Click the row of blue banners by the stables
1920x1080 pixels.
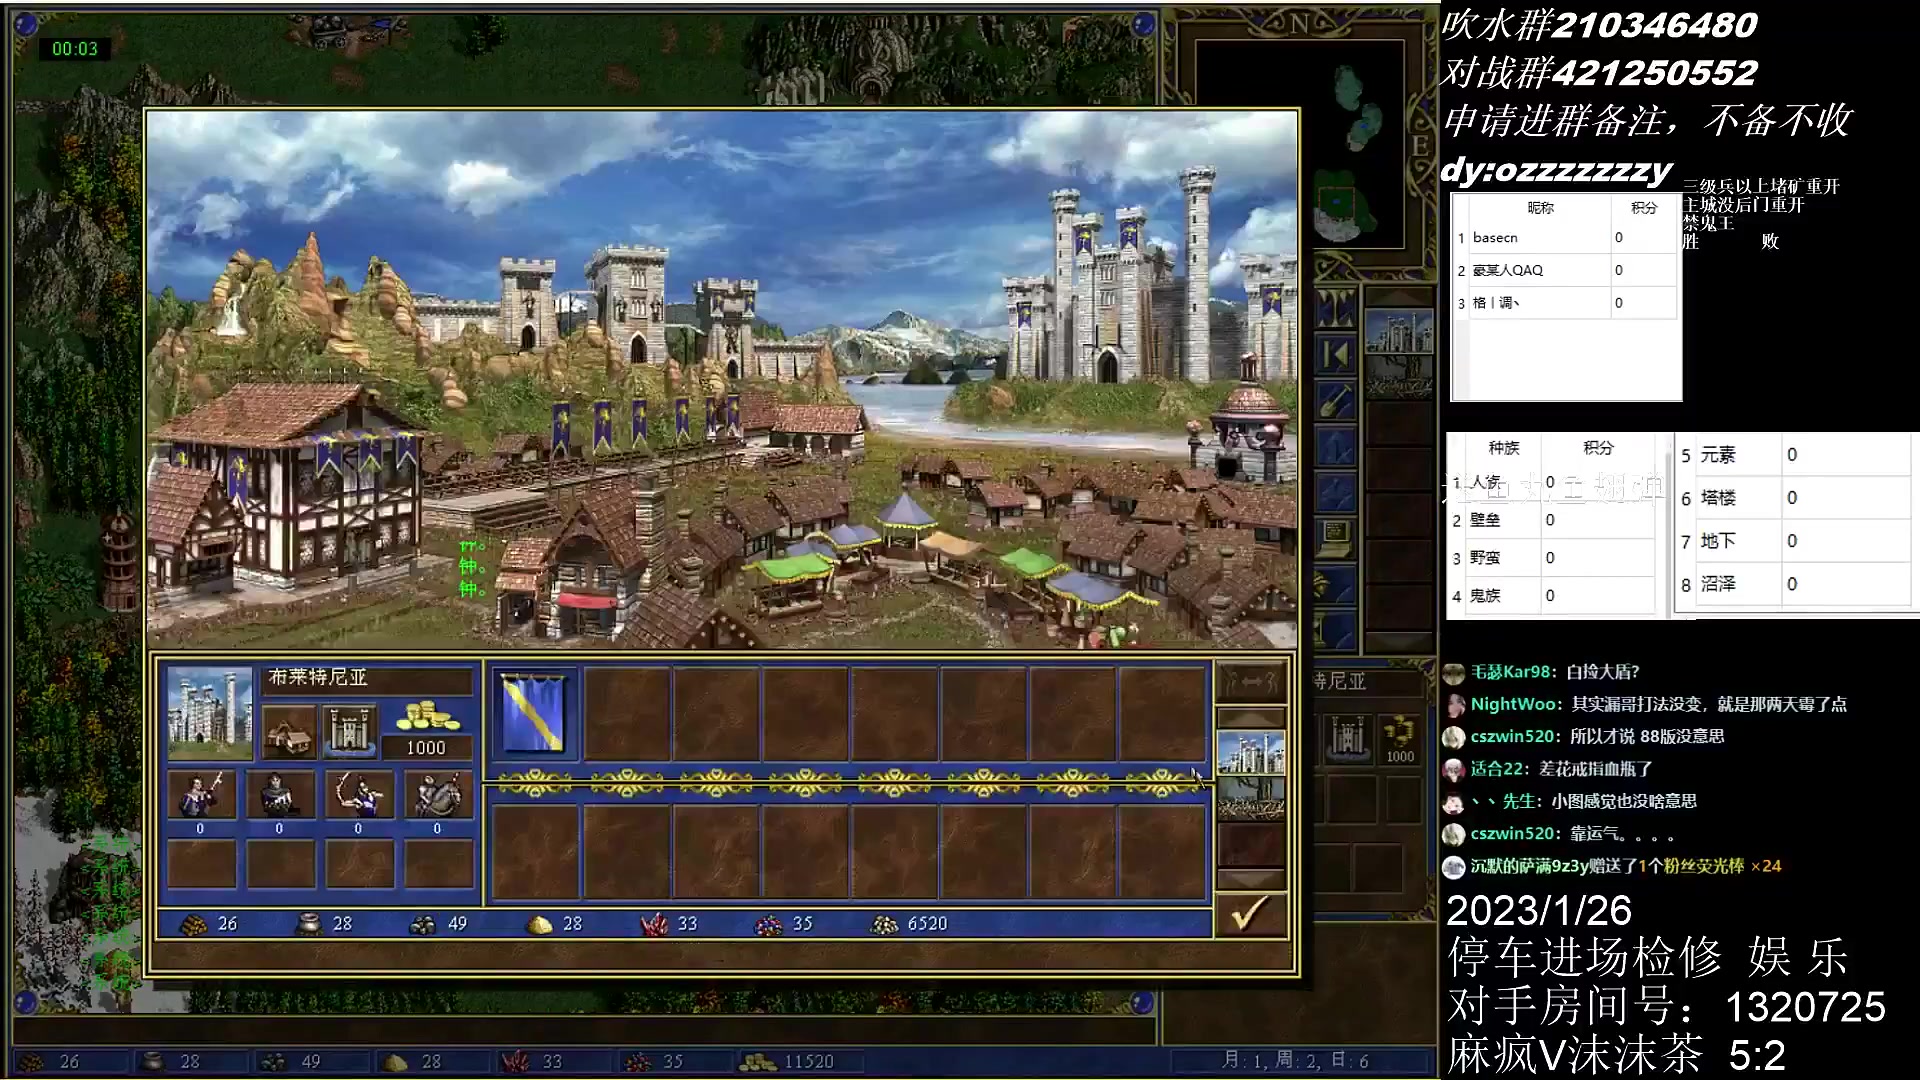[645, 425]
